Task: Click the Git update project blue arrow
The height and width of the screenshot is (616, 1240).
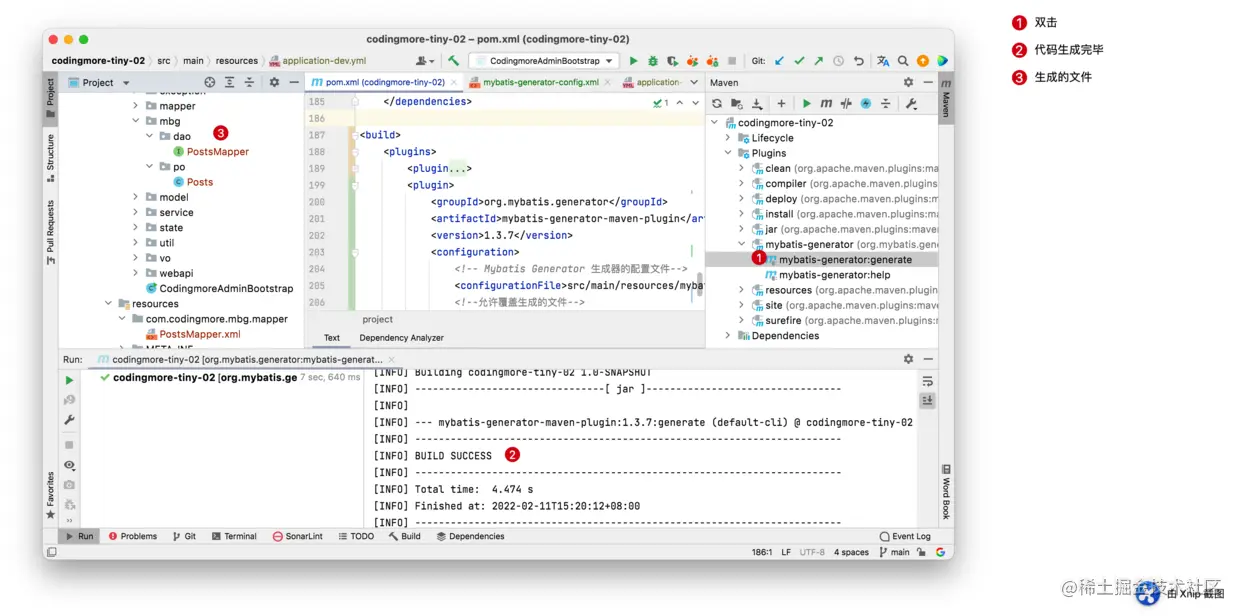Action: 780,61
